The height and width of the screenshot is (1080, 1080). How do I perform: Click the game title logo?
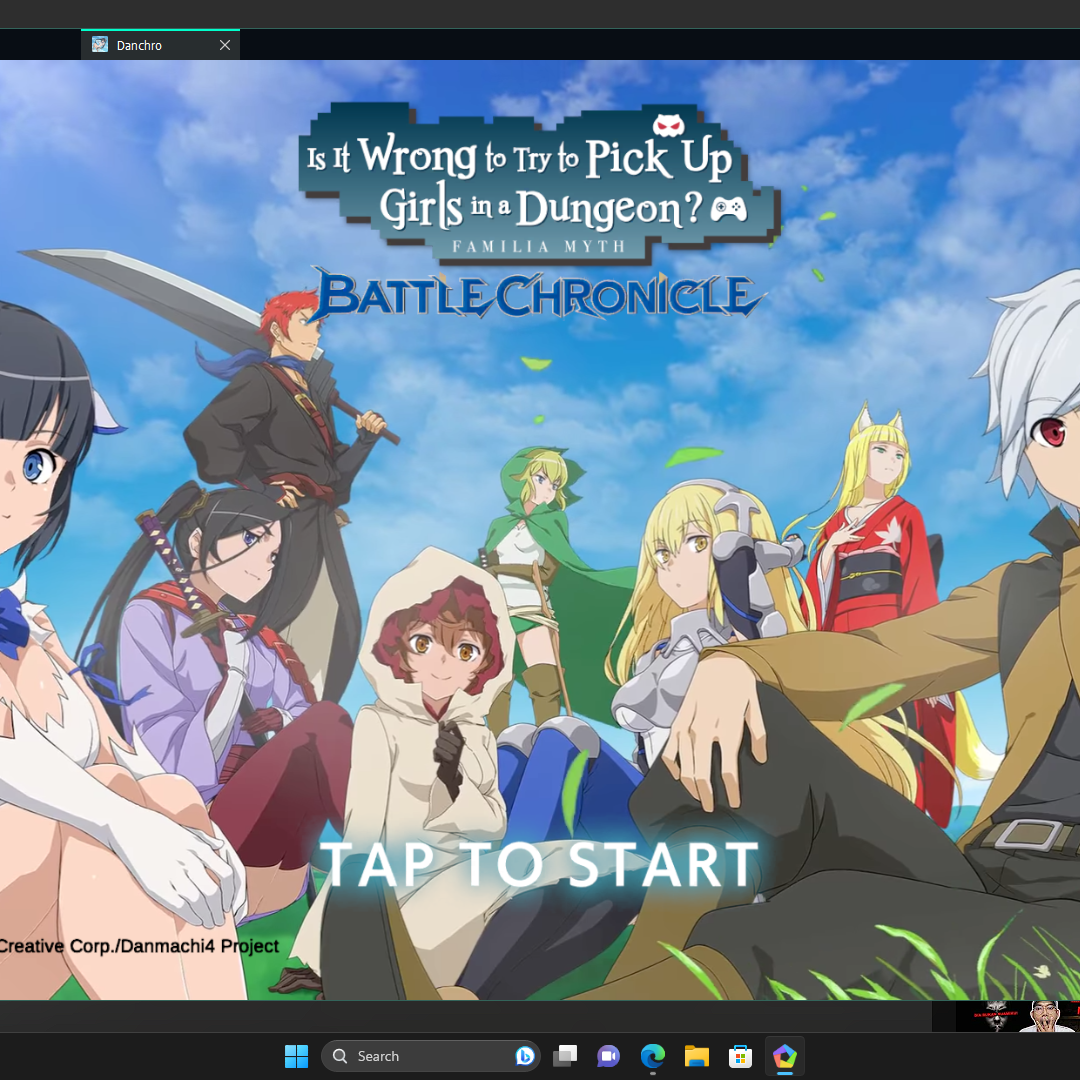tap(540, 180)
